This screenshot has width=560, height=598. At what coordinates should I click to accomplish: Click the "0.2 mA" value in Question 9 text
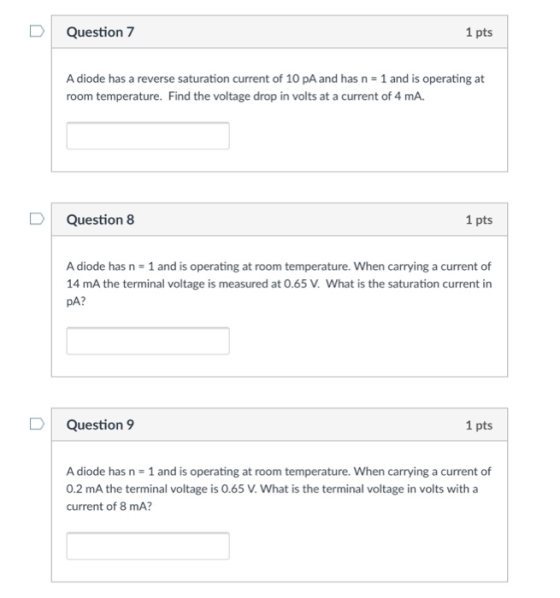tap(84, 489)
